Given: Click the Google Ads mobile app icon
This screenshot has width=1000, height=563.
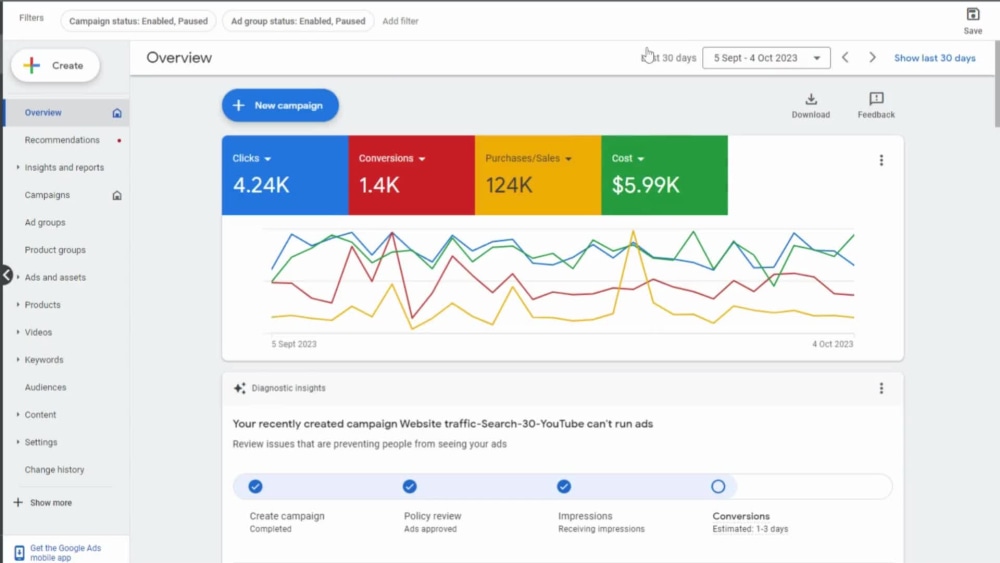Looking at the screenshot, I should [x=19, y=553].
